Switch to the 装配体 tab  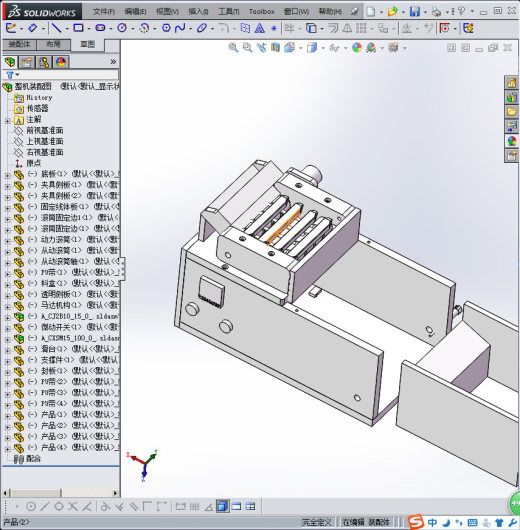coord(19,44)
